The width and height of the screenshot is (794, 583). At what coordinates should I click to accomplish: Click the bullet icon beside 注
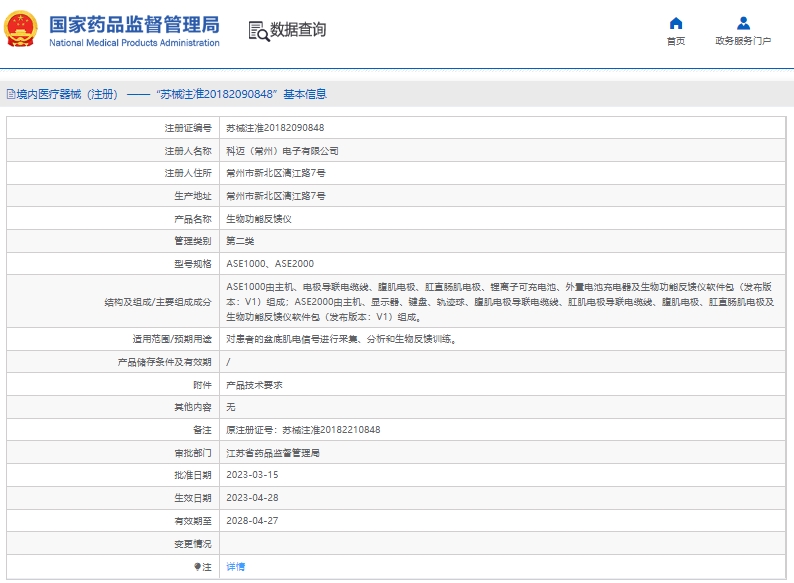tap(197, 567)
